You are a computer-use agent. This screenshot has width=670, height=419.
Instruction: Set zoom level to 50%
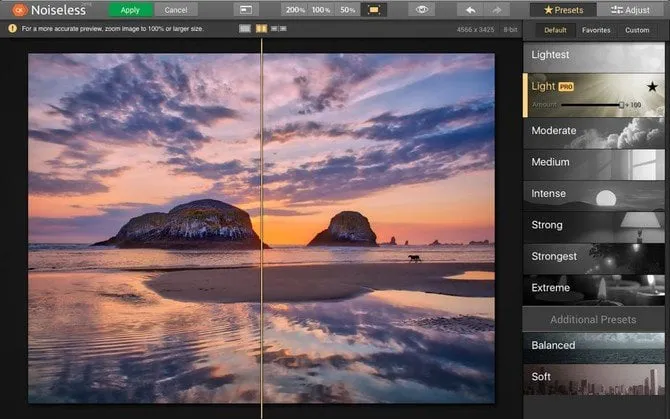(x=347, y=9)
